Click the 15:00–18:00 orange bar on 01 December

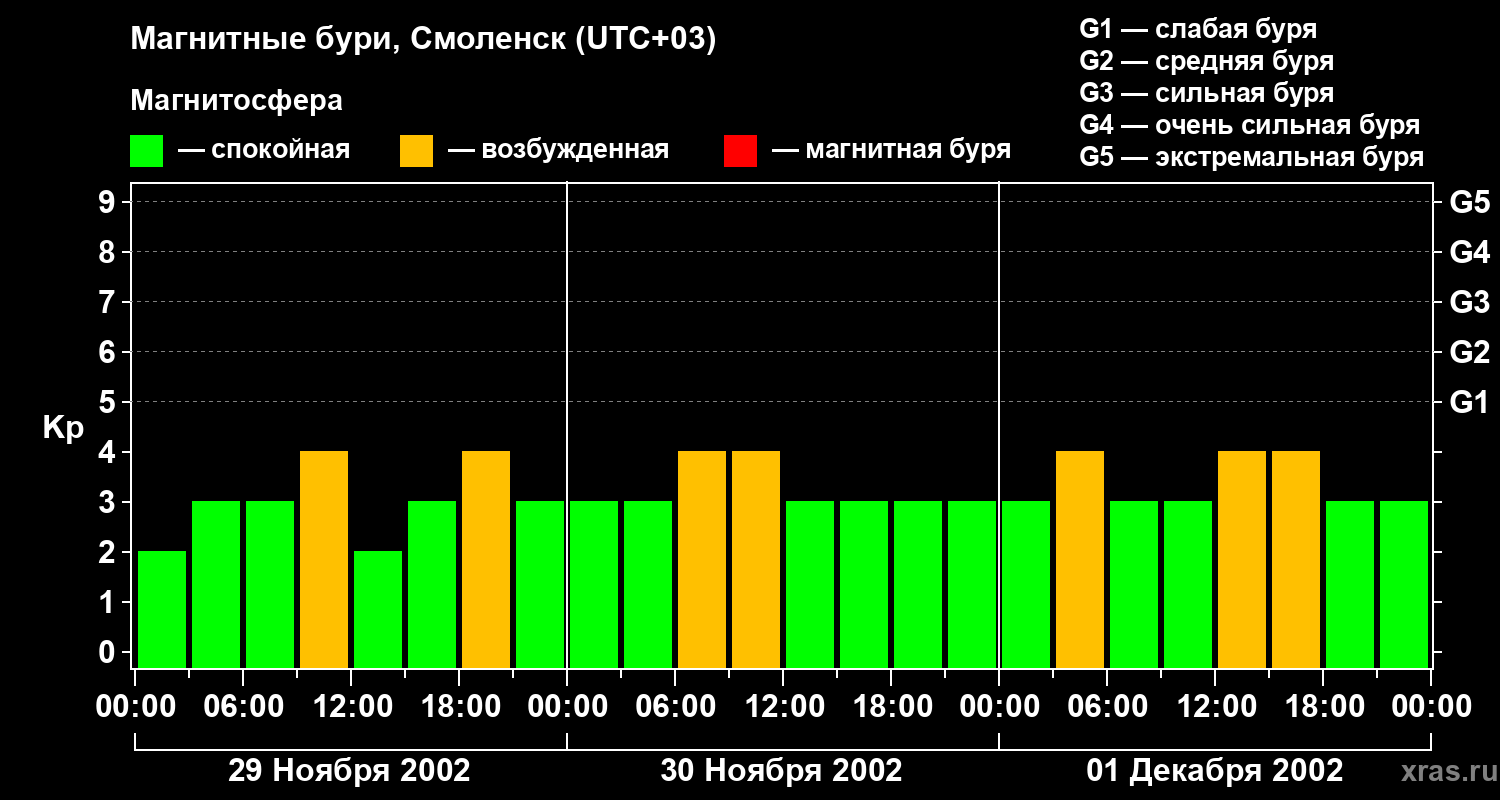coord(1296,559)
